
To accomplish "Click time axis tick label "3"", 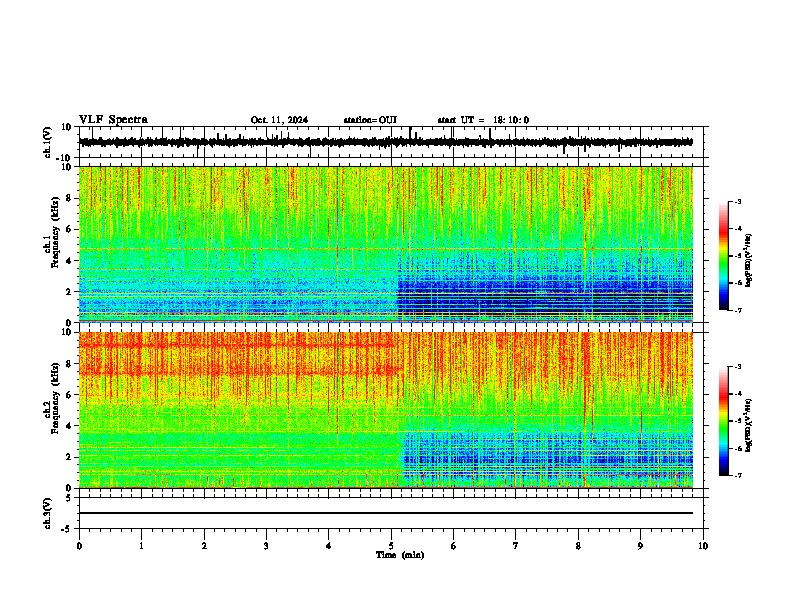I will point(266,546).
